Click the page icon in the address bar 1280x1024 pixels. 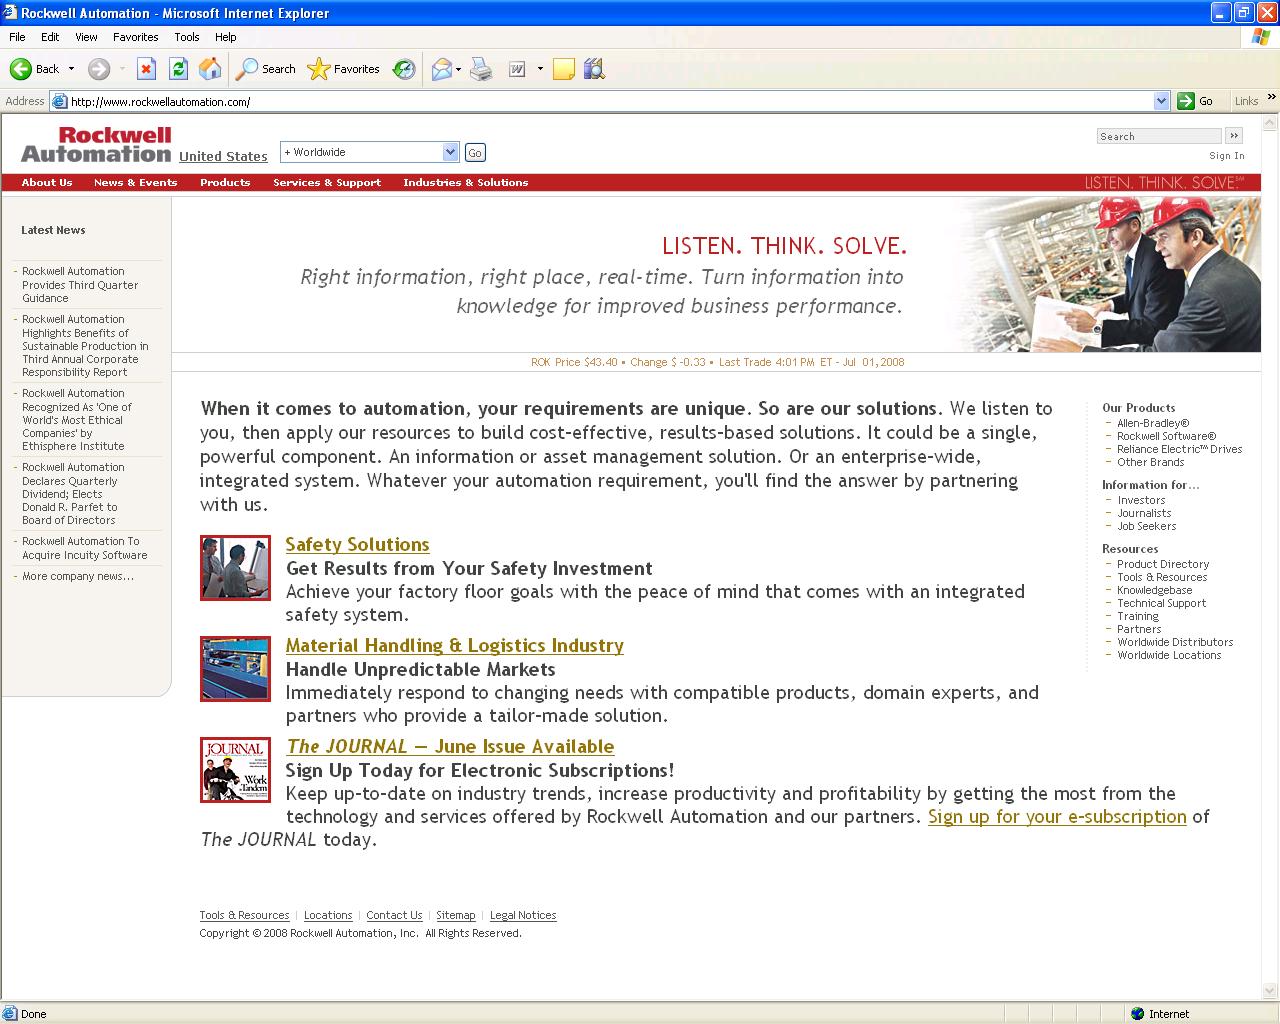pos(59,101)
